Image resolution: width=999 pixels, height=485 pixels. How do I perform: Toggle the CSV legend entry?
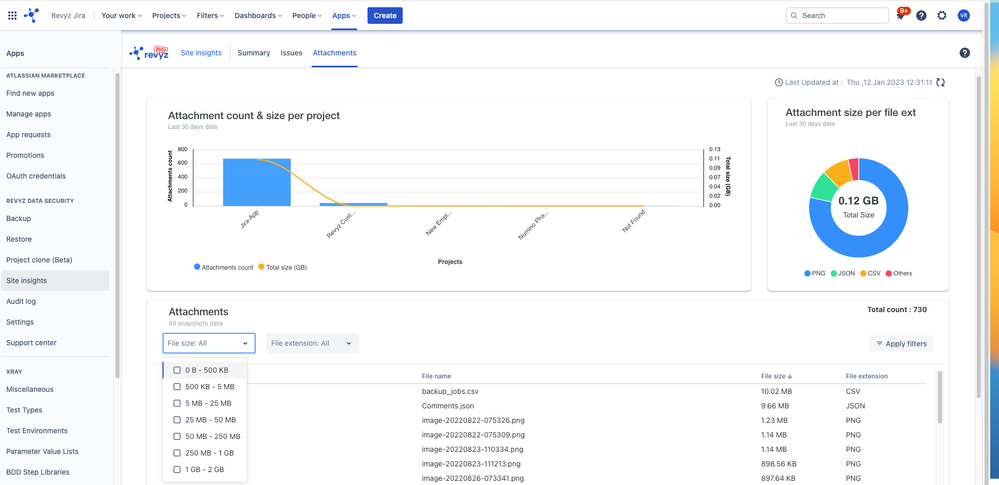pos(870,273)
